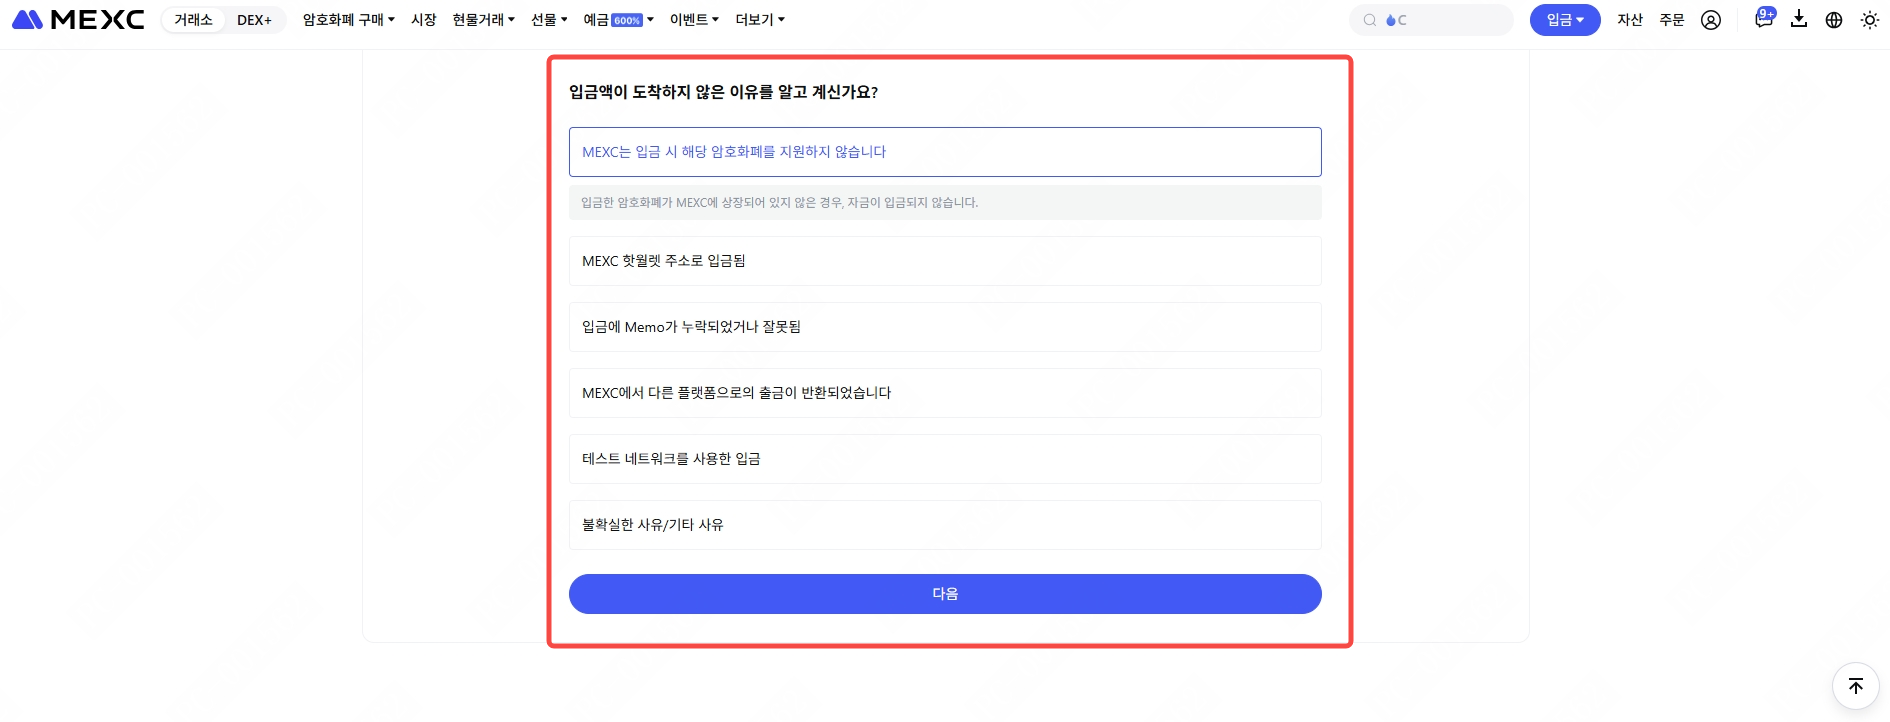
Task: Select option 테스트 네트워크를 사용한 입금
Action: point(945,459)
